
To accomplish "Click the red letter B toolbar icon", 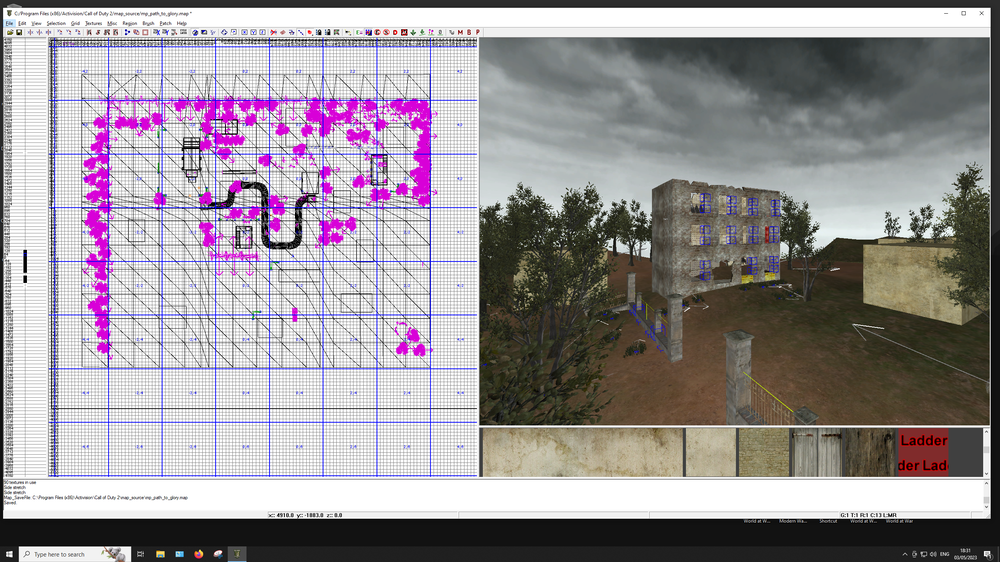I will (469, 32).
